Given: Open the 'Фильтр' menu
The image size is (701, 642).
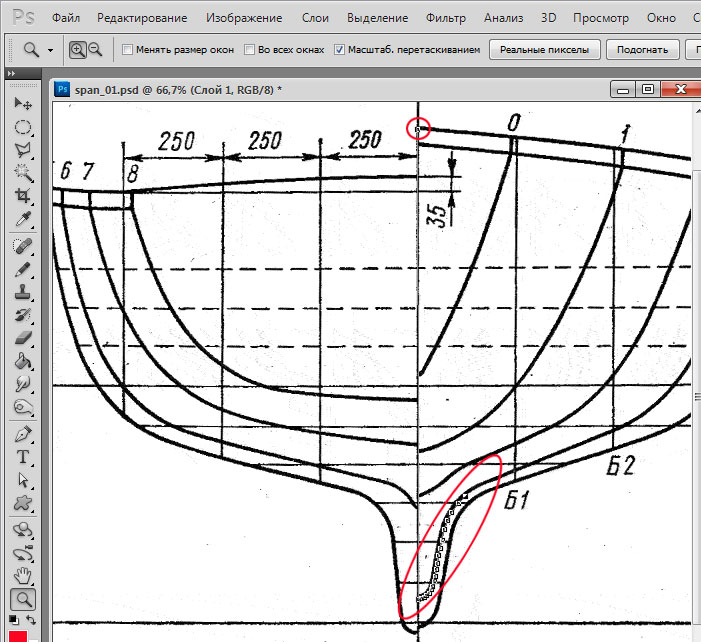Looking at the screenshot, I should pos(445,18).
